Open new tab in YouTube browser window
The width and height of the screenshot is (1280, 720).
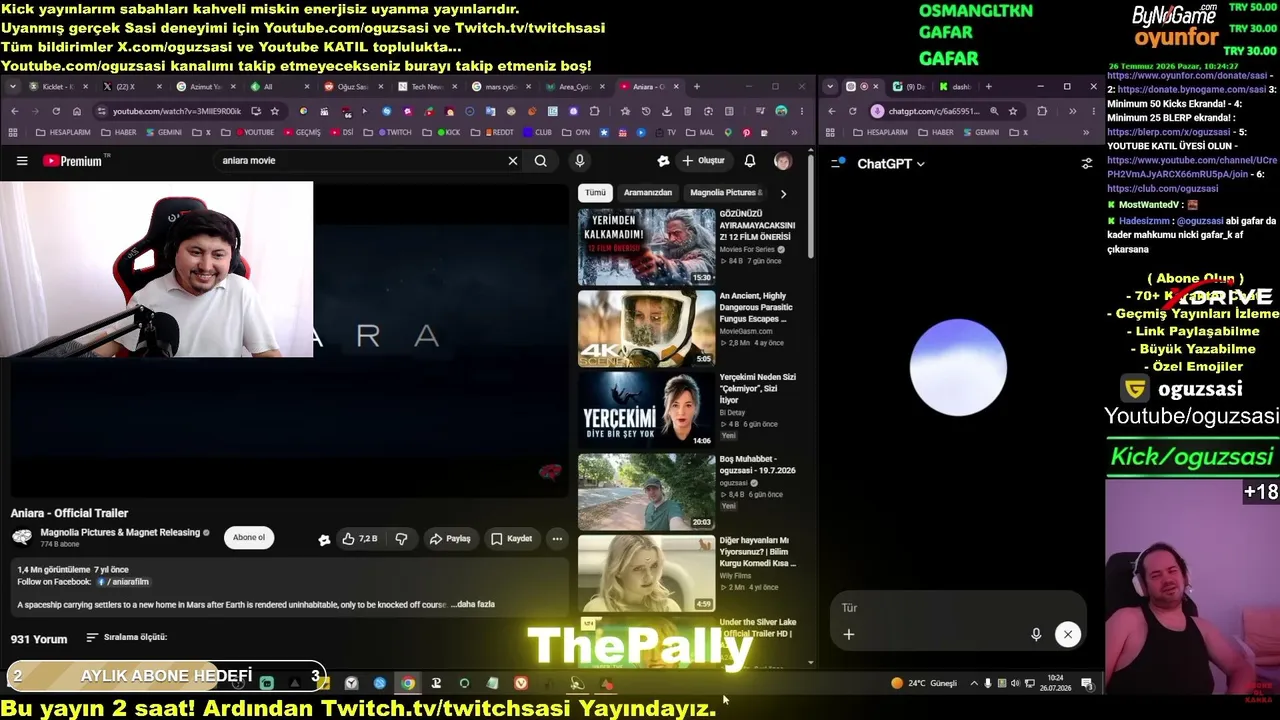pyautogui.click(x=697, y=87)
